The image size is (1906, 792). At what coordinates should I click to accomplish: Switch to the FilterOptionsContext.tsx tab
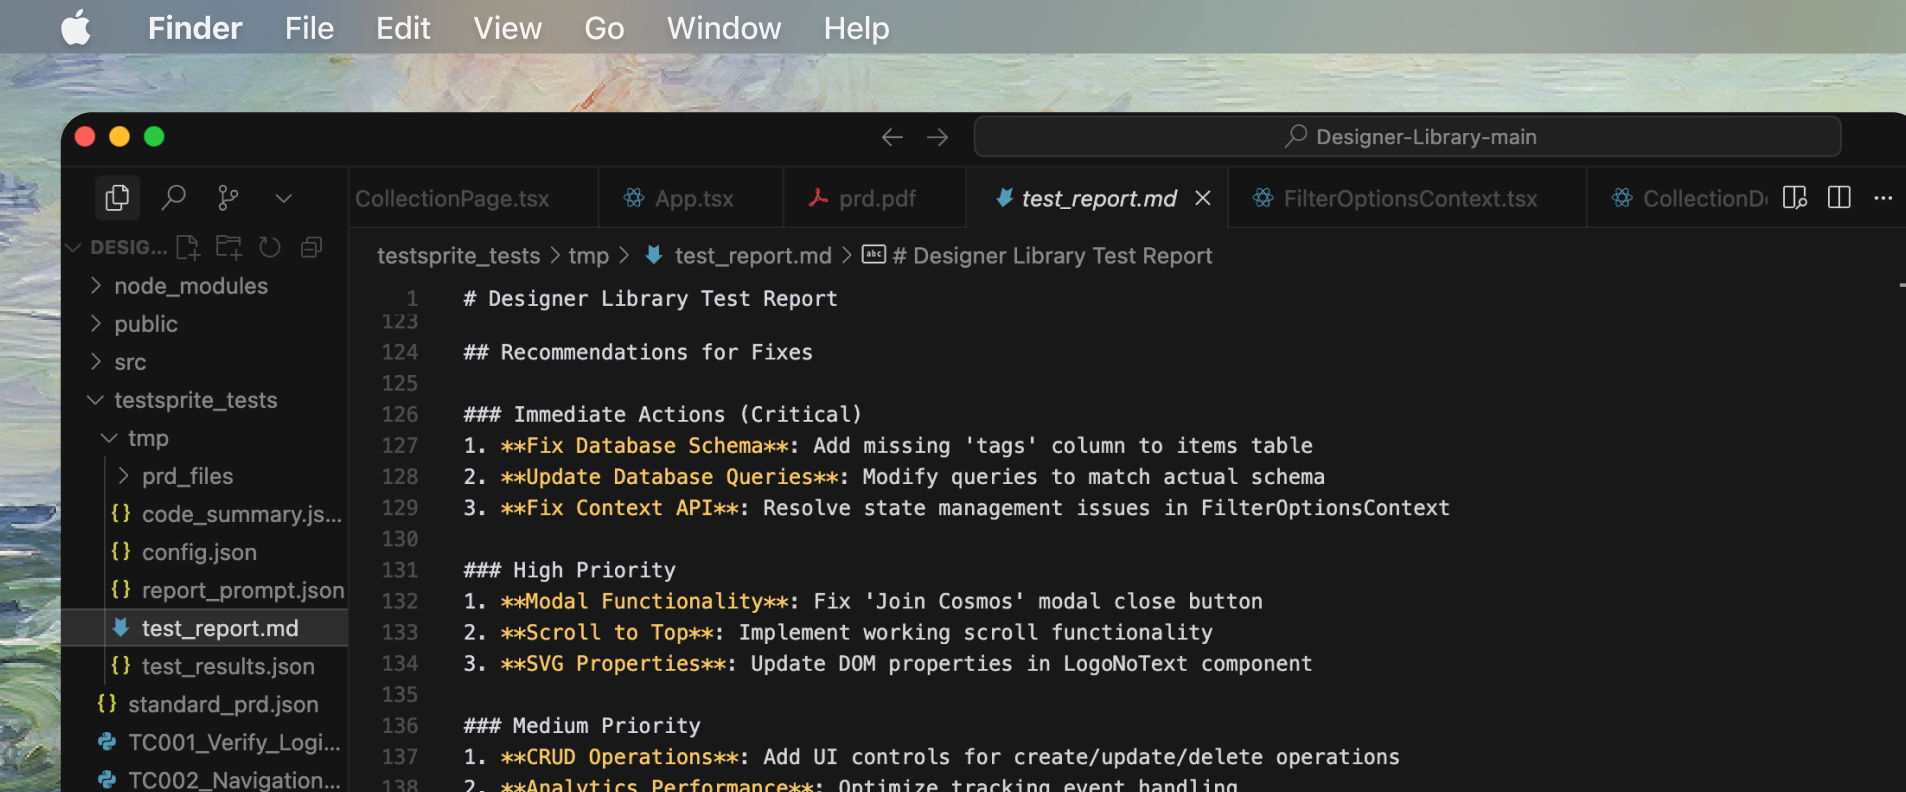1409,199
